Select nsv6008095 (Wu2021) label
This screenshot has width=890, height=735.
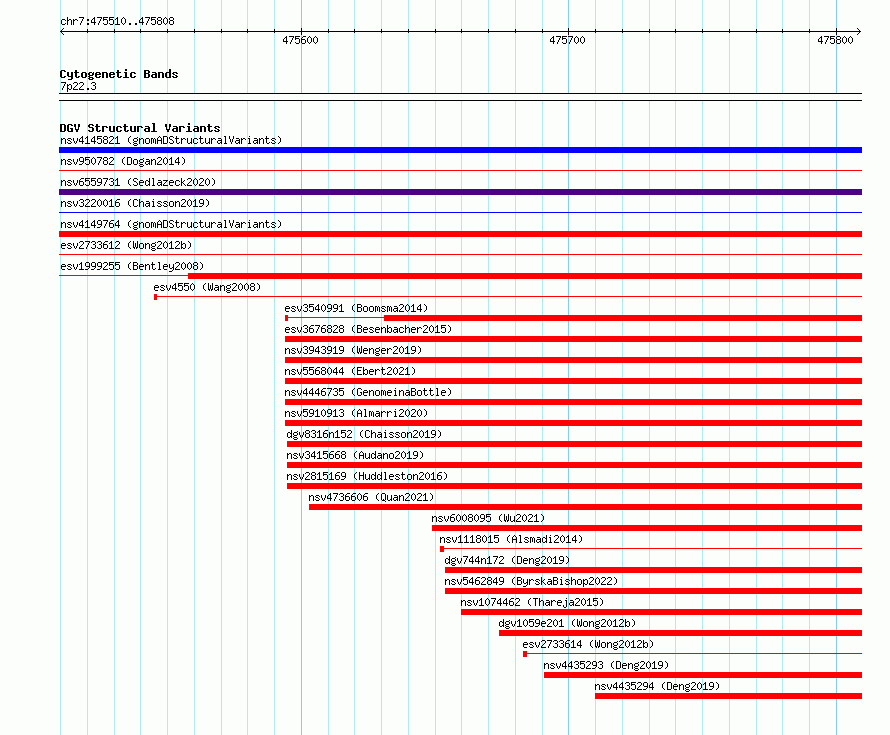coord(488,518)
